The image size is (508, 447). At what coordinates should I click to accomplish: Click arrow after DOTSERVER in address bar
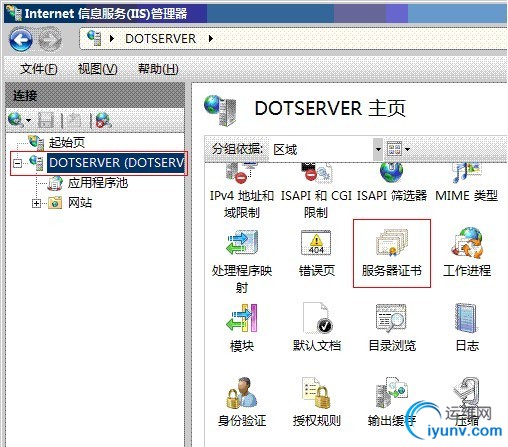(x=211, y=39)
